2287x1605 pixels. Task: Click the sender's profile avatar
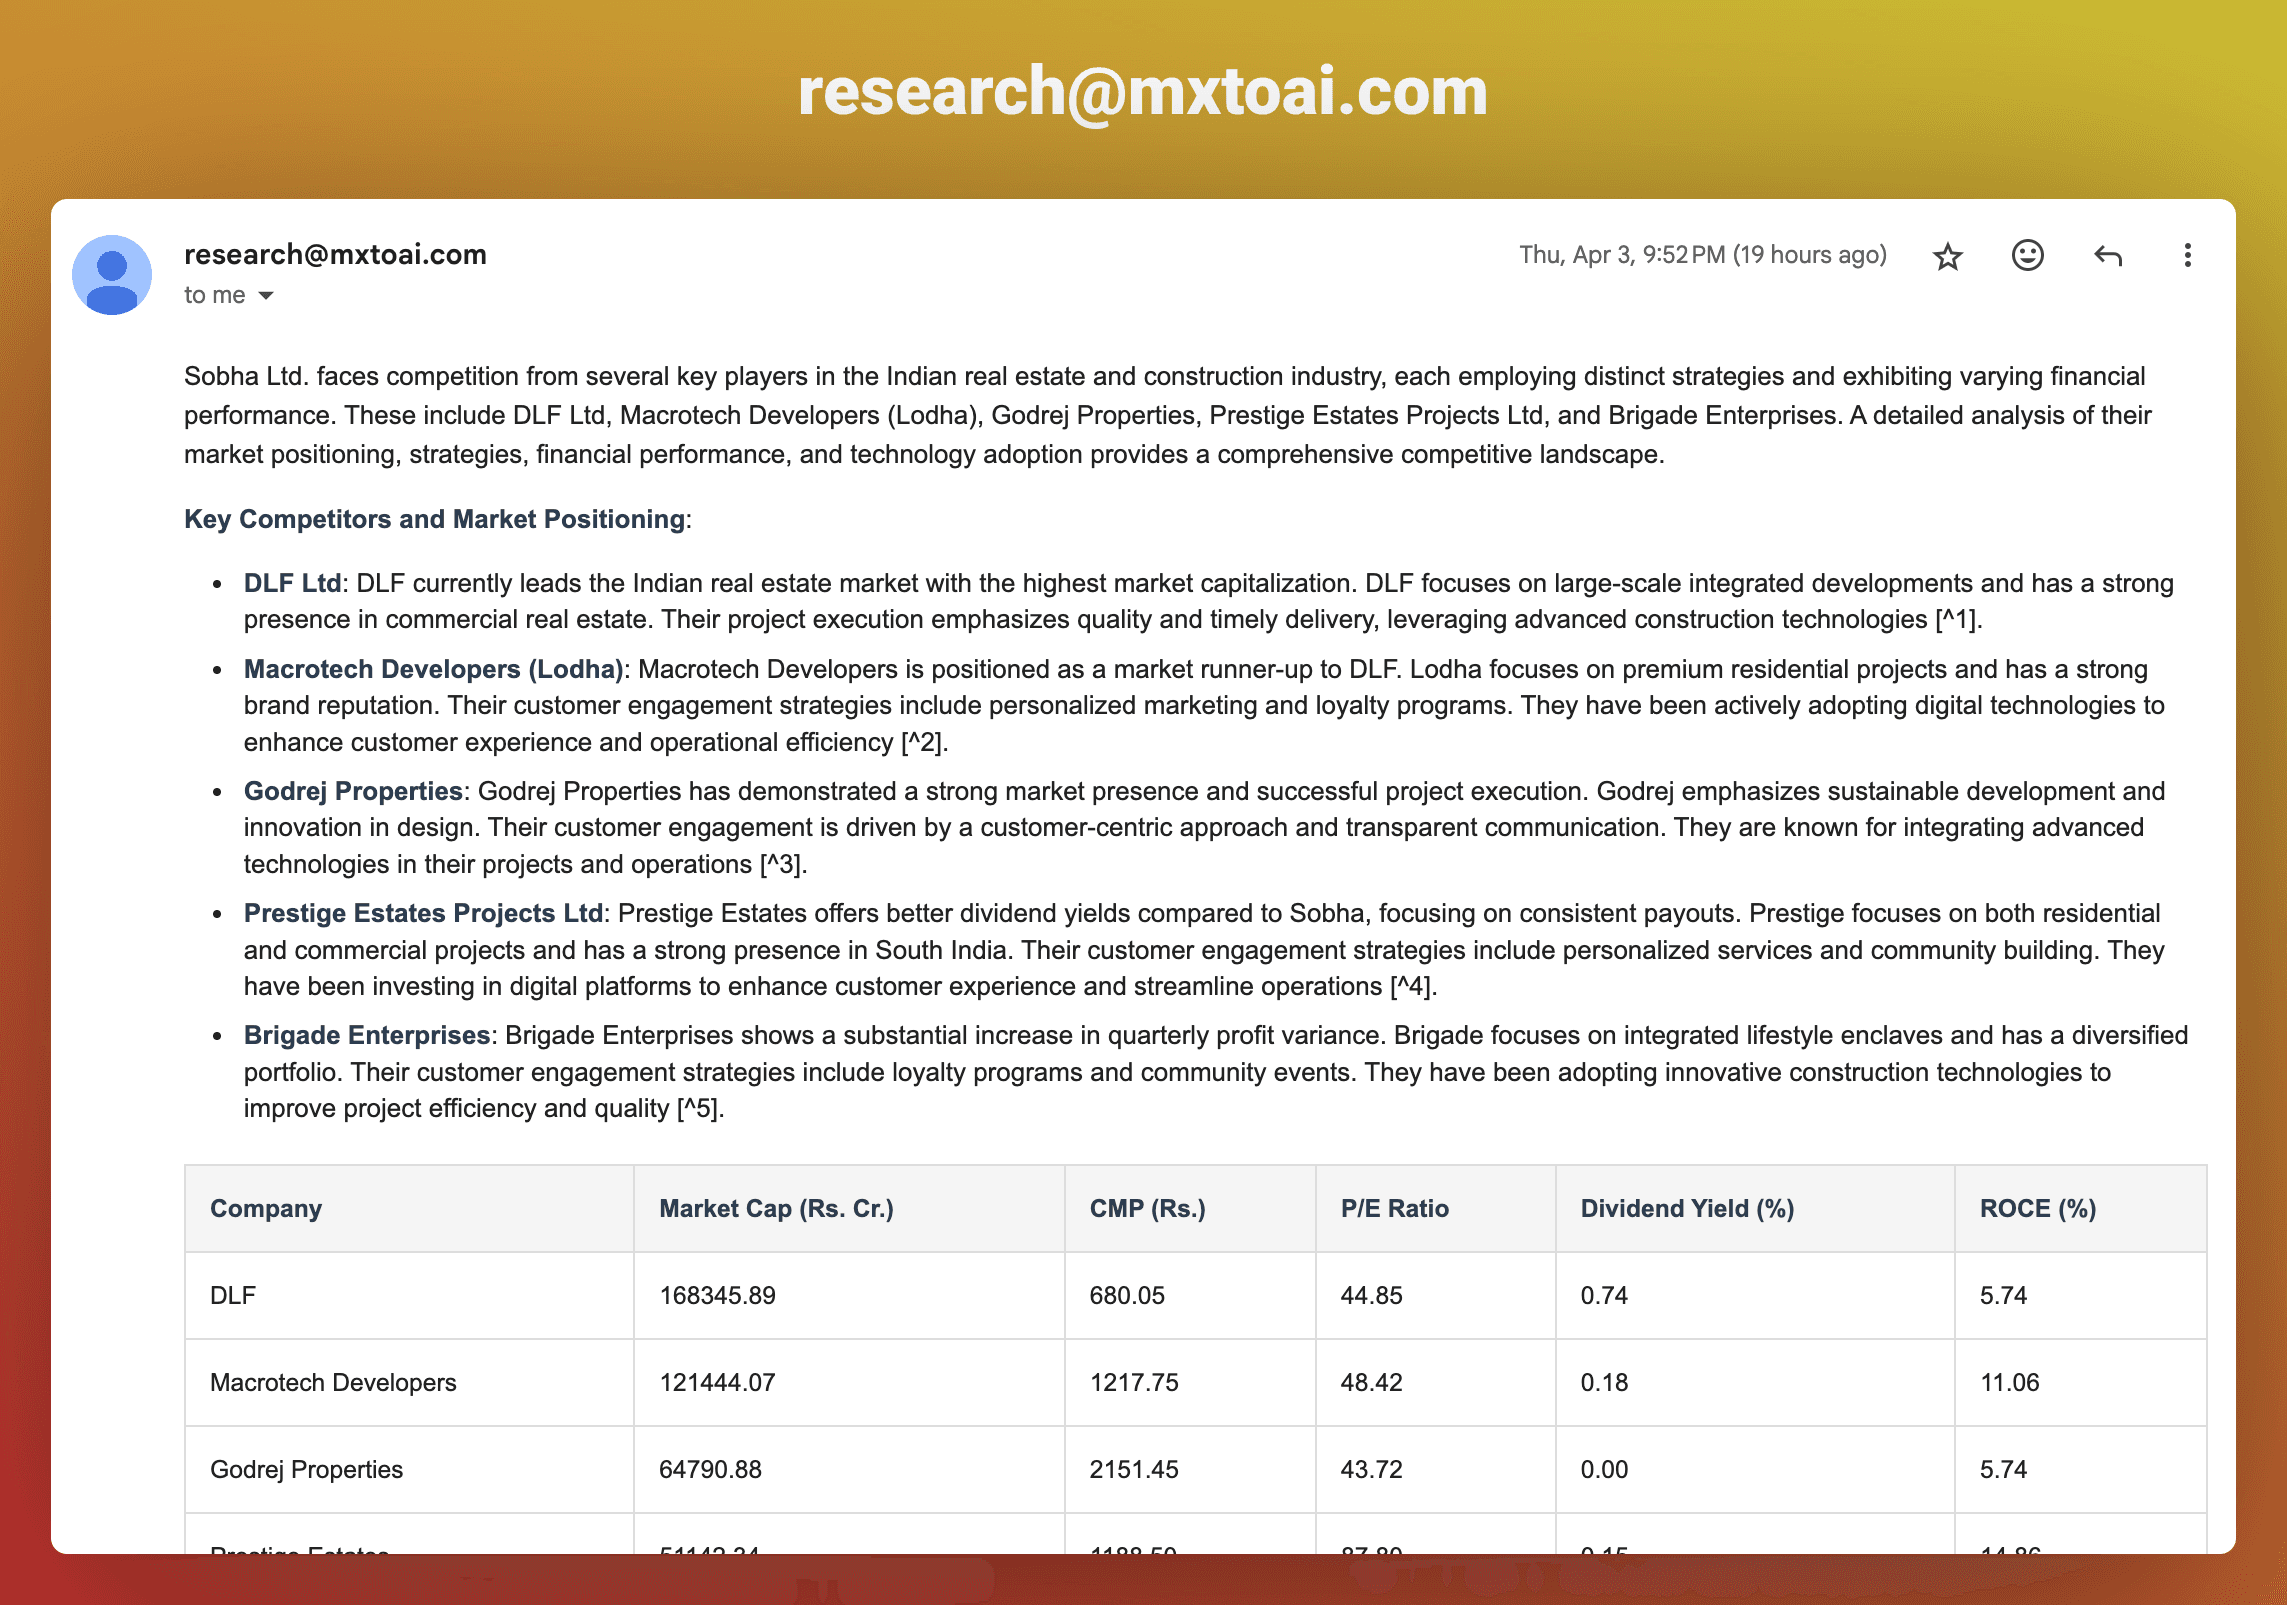pyautogui.click(x=112, y=275)
